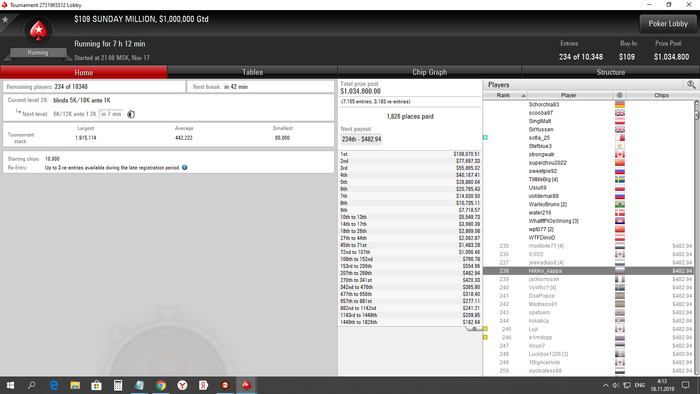The height and width of the screenshot is (394, 700).
Task: Click the yellow marker beside Luji
Action: pos(485,329)
